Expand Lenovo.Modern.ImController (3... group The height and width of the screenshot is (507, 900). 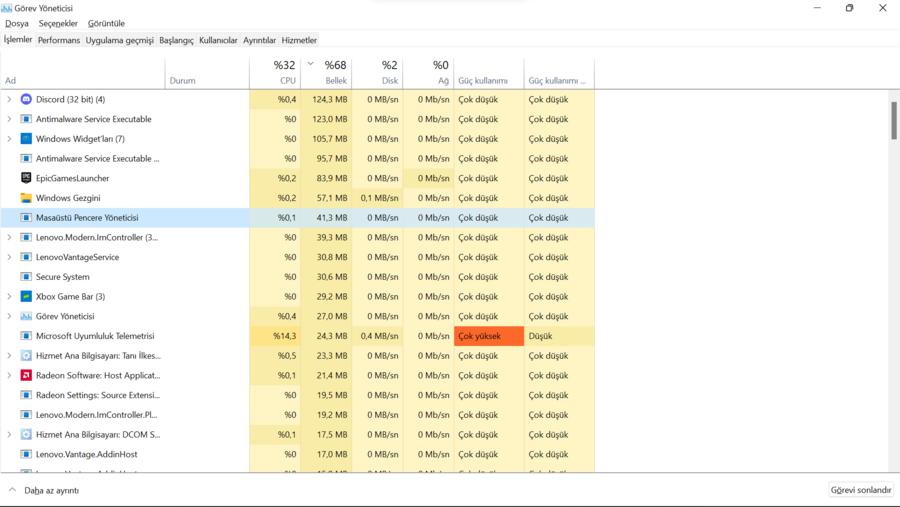tap(9, 237)
